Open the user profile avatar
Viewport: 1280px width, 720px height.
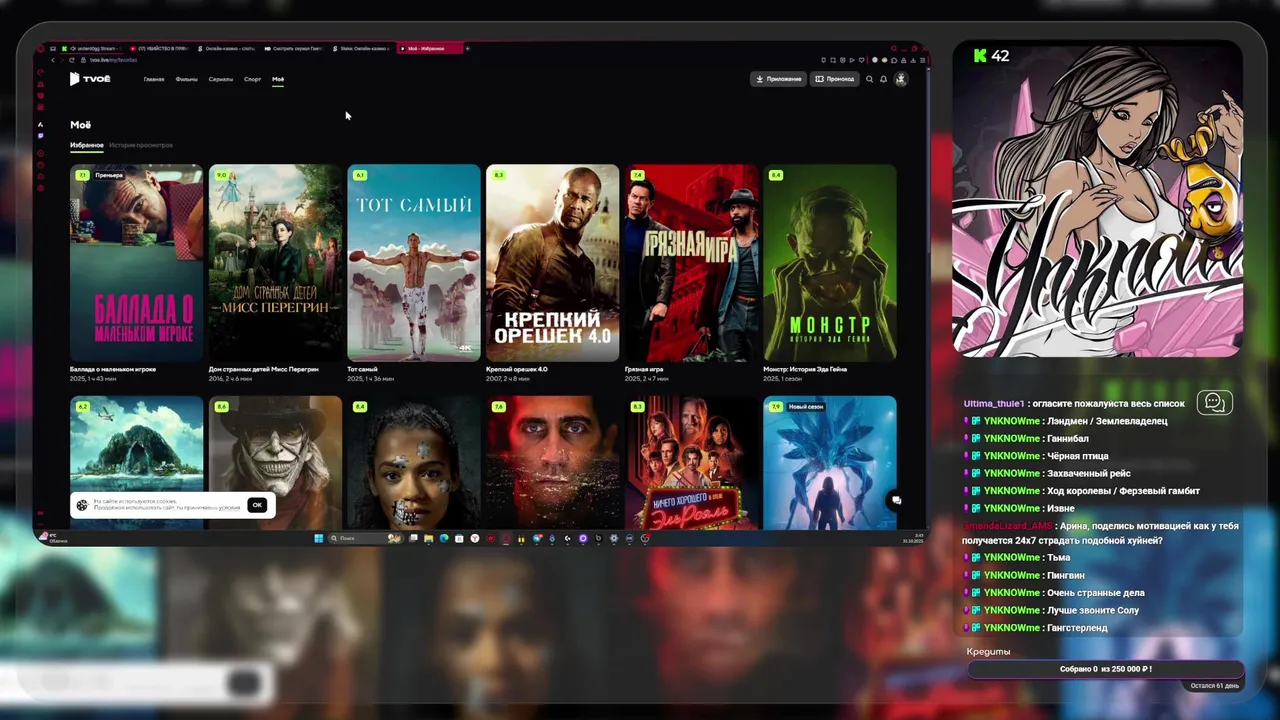(x=900, y=79)
